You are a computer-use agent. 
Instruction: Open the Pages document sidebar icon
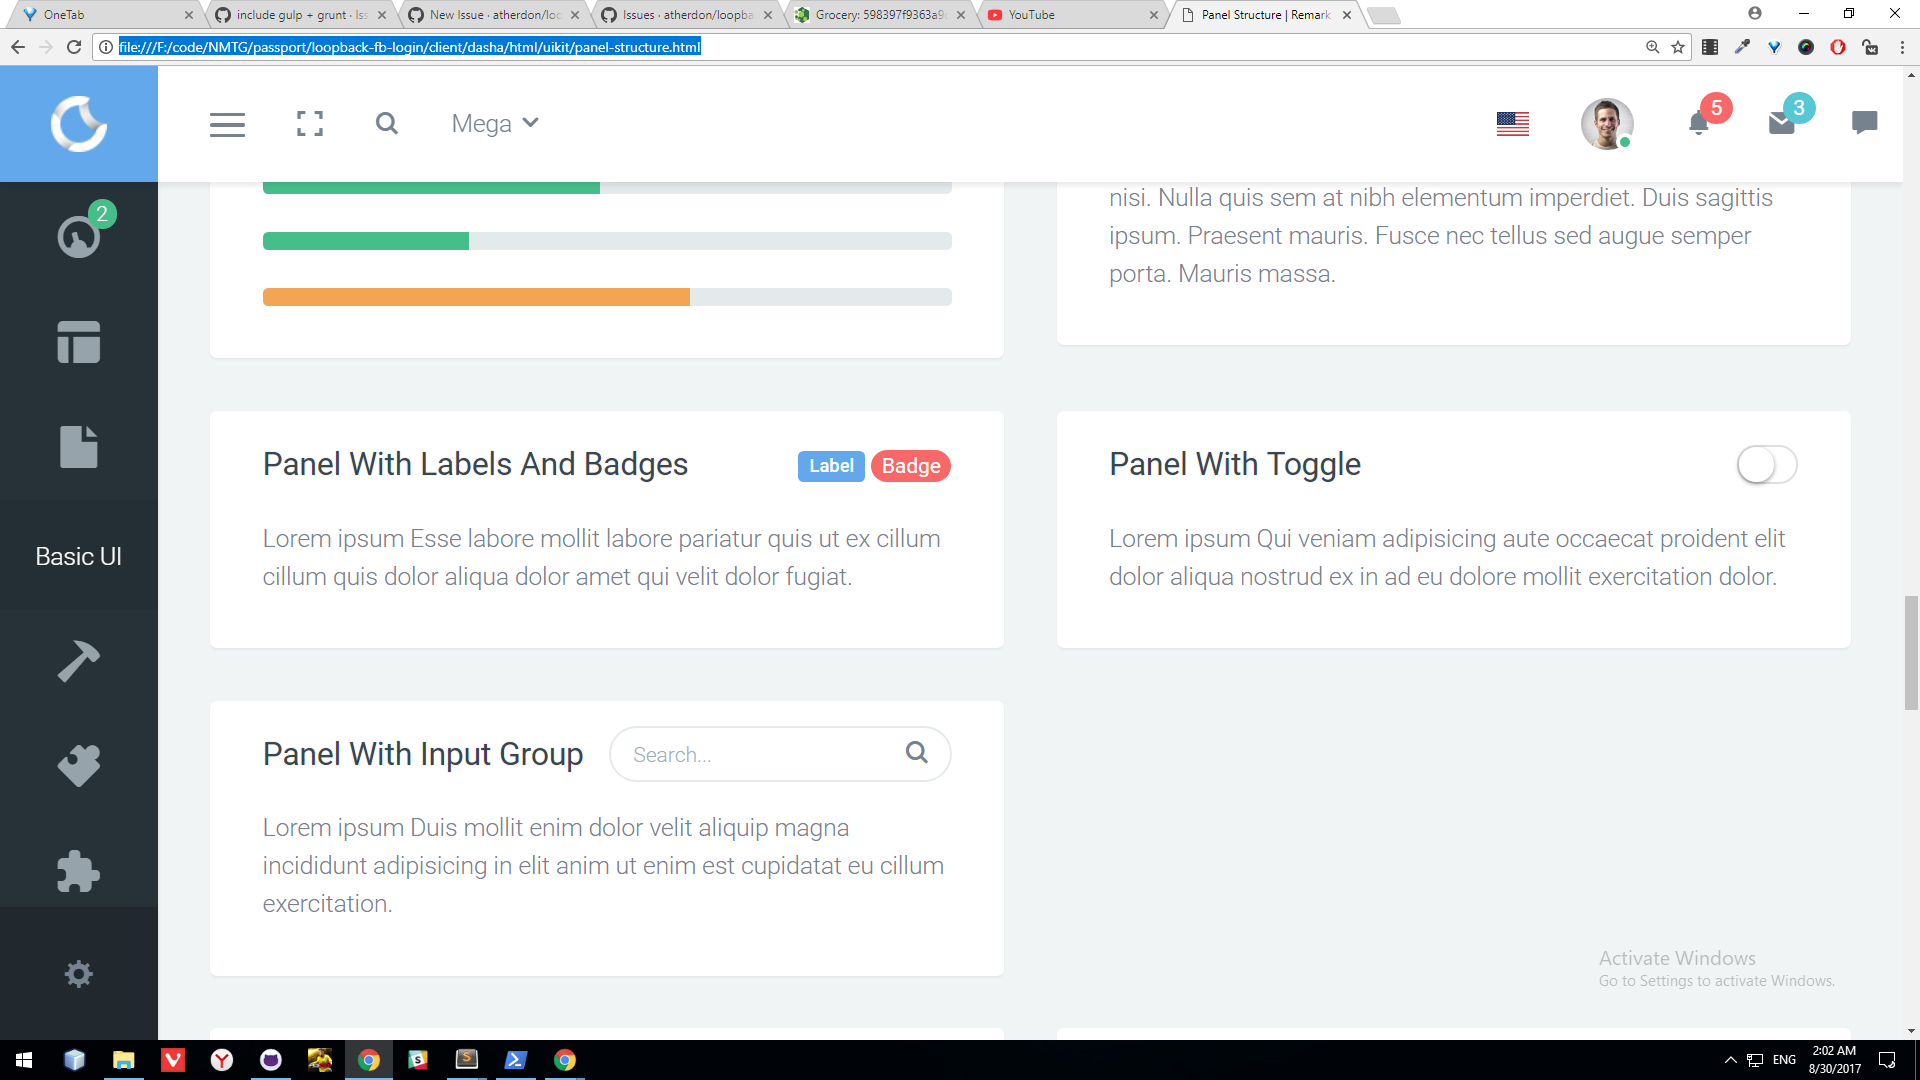tap(79, 447)
